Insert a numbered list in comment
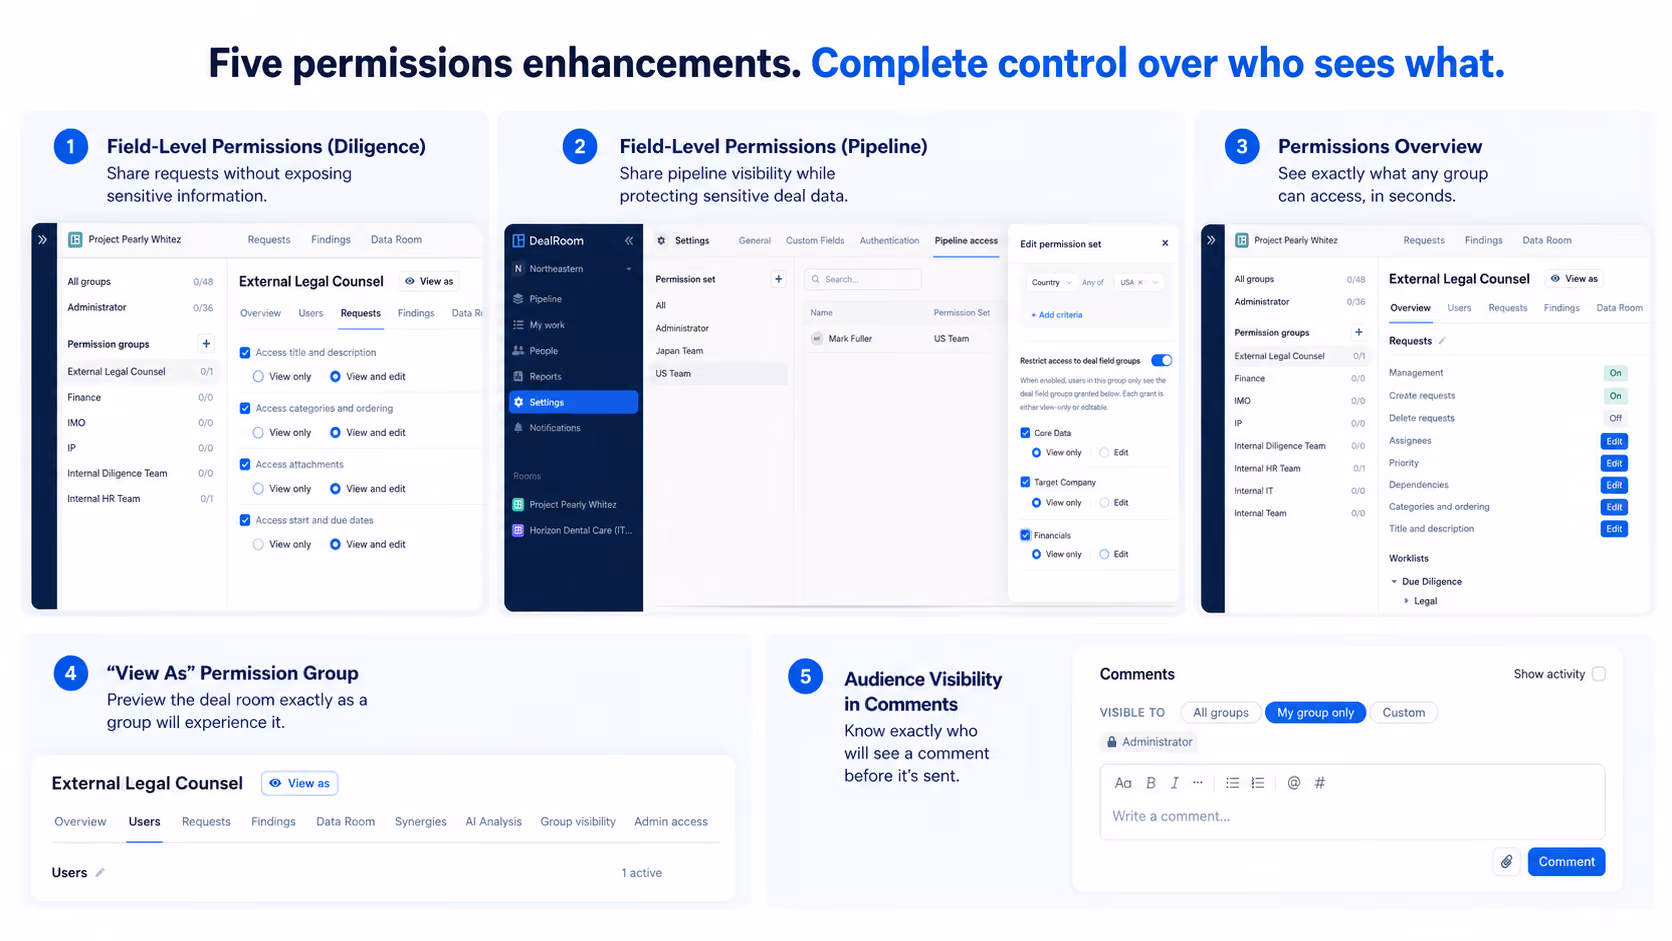This screenshot has width=1672, height=941. (1258, 783)
